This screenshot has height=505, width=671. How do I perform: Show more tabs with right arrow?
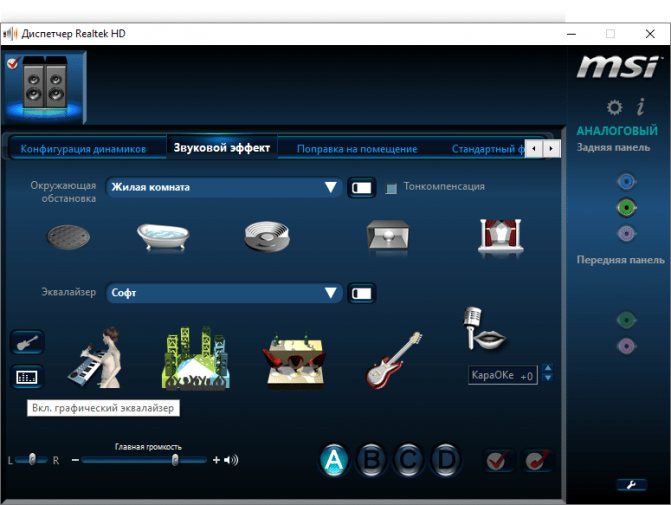[x=552, y=149]
